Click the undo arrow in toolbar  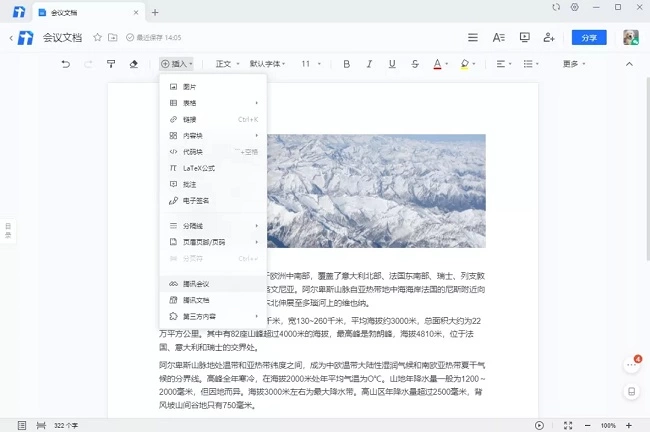point(66,64)
